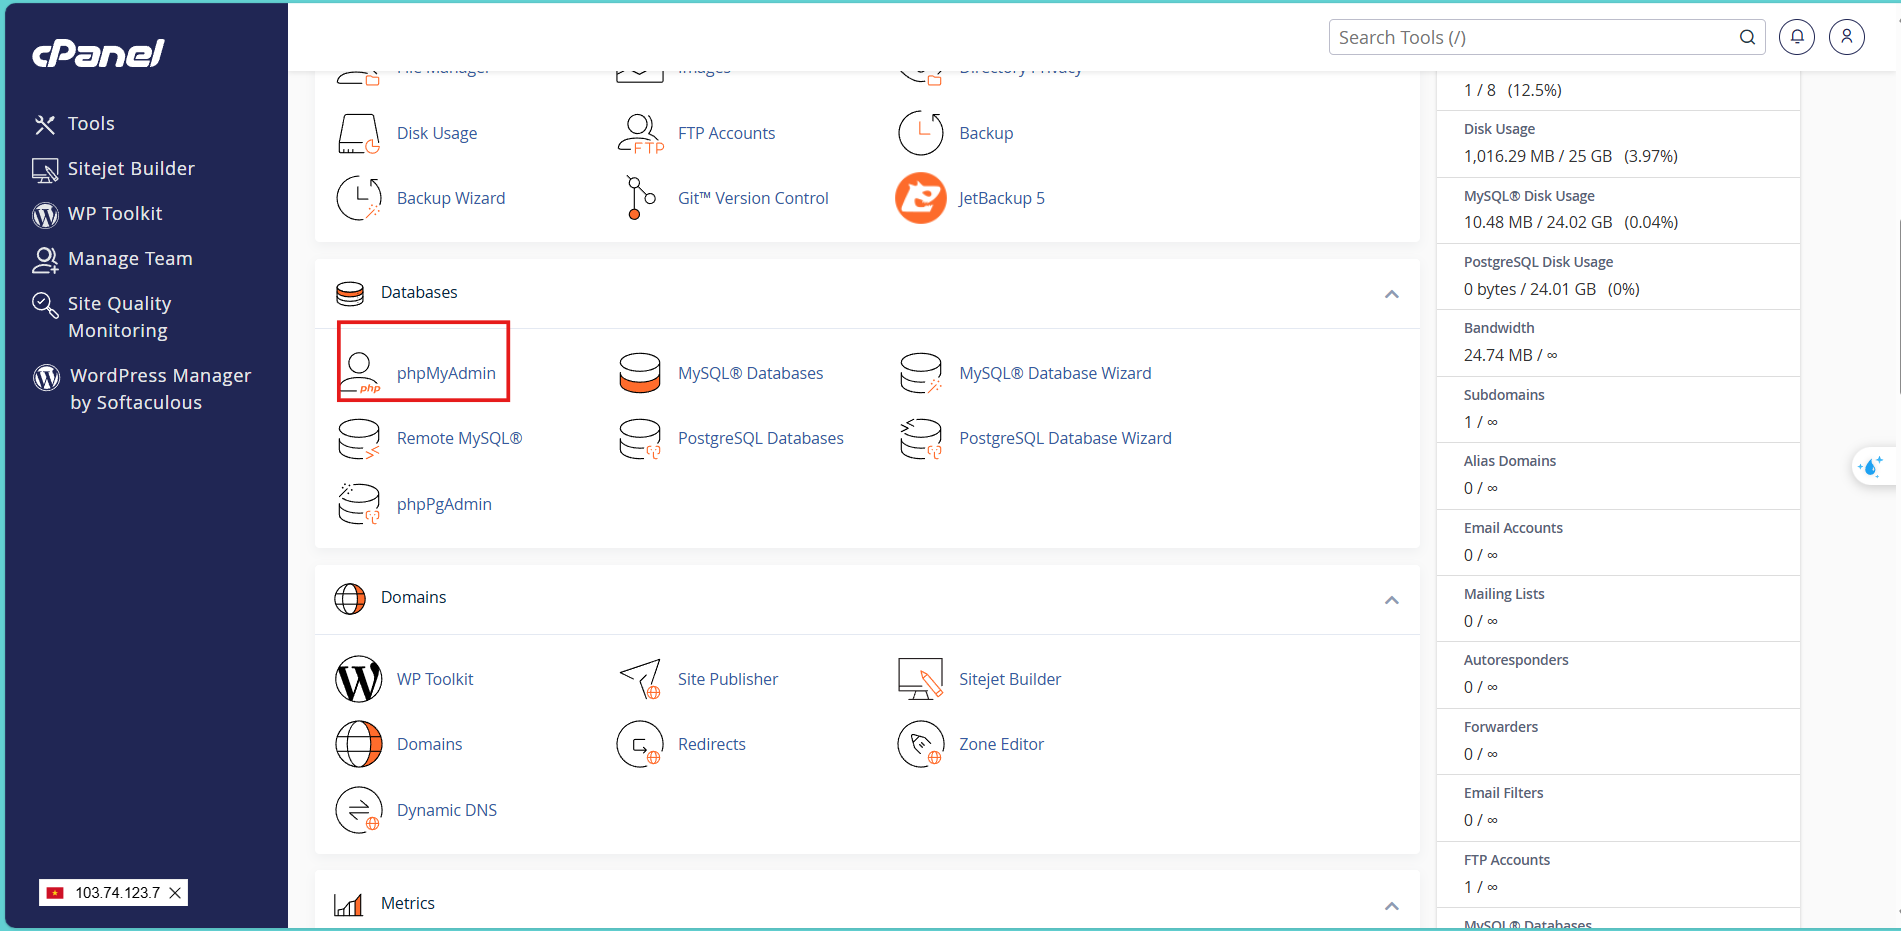
Task: Open the JetBackup 5 link
Action: 1001,198
